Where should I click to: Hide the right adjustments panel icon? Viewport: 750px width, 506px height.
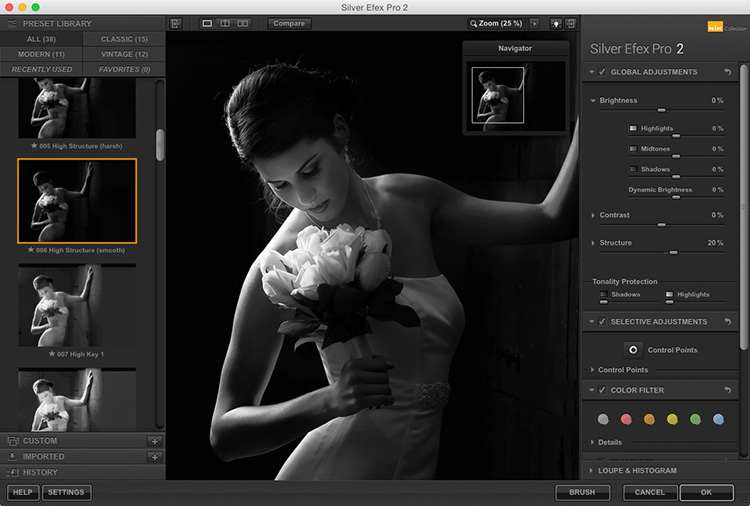571,23
